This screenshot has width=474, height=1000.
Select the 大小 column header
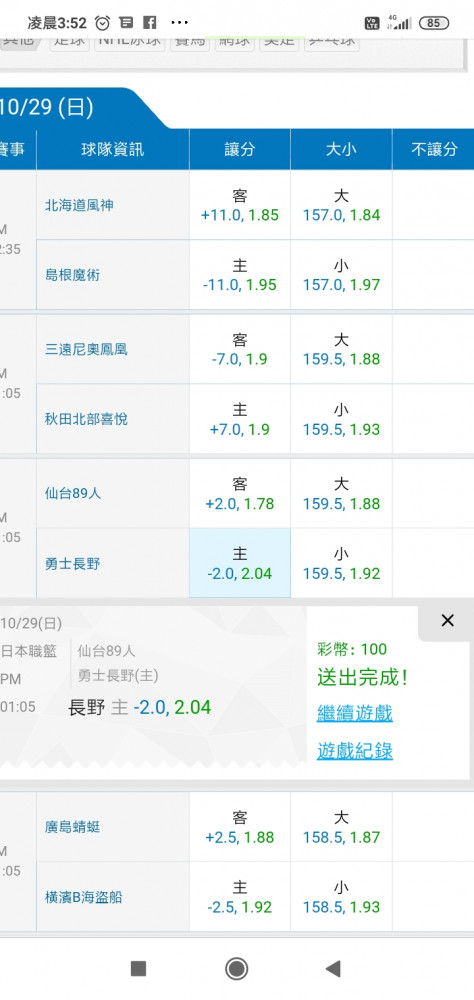click(341, 149)
